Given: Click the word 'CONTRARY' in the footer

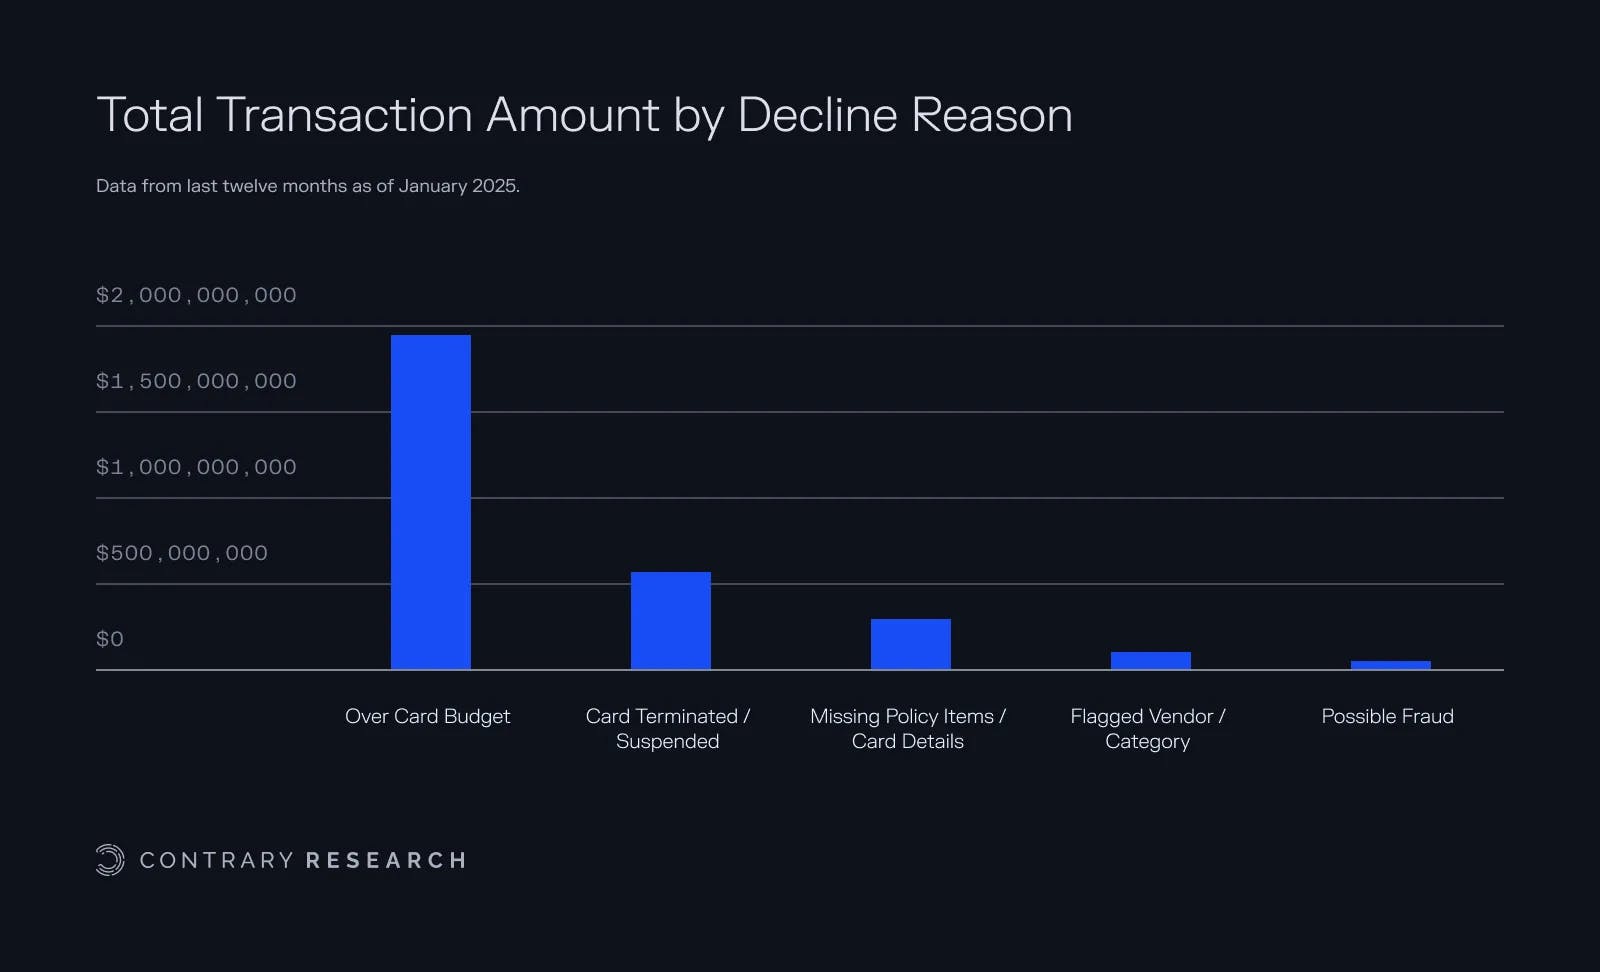Looking at the screenshot, I should coord(216,860).
